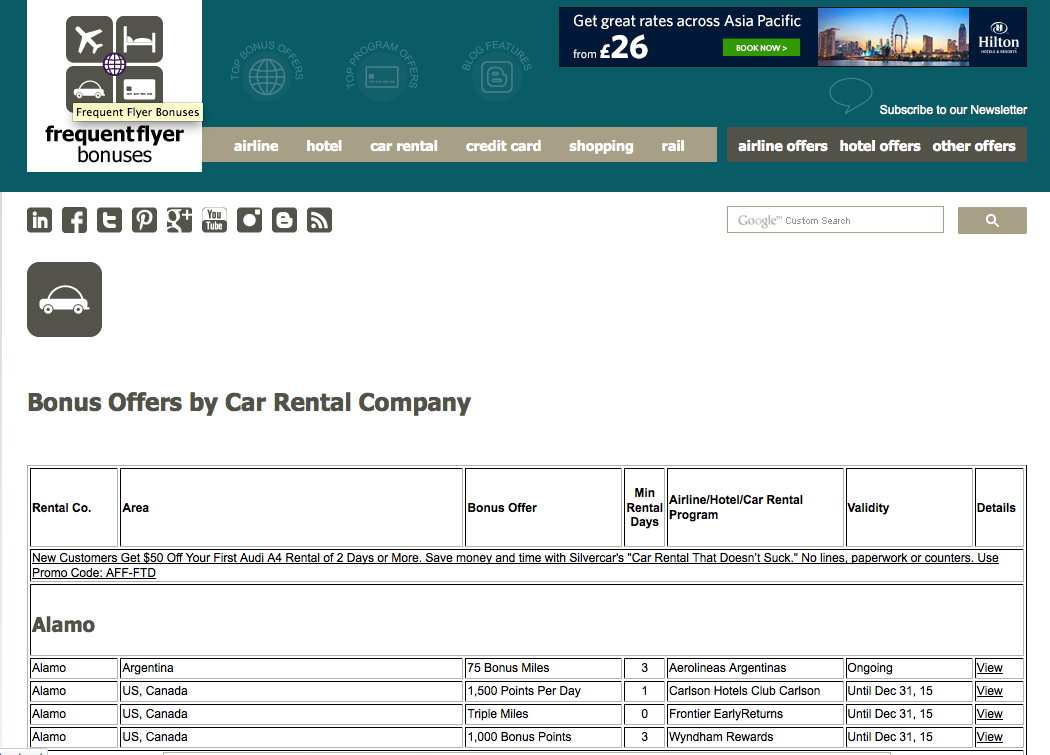
Task: Open the car rental menu item
Action: tap(404, 145)
